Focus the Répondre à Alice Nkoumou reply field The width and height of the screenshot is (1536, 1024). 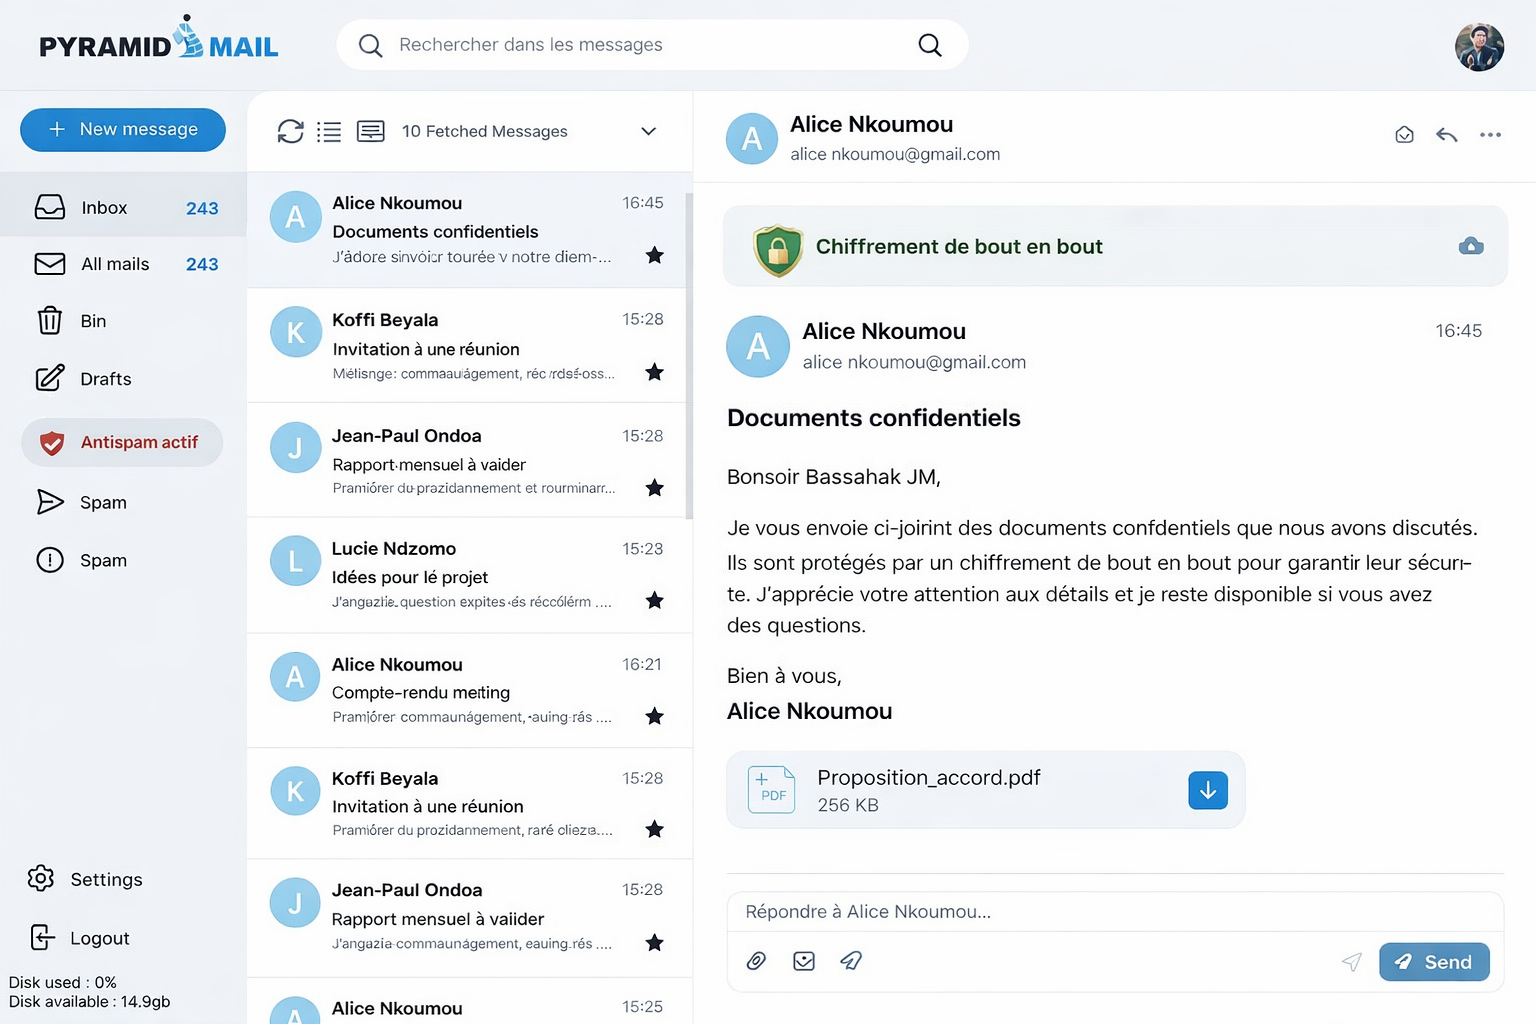click(1115, 912)
